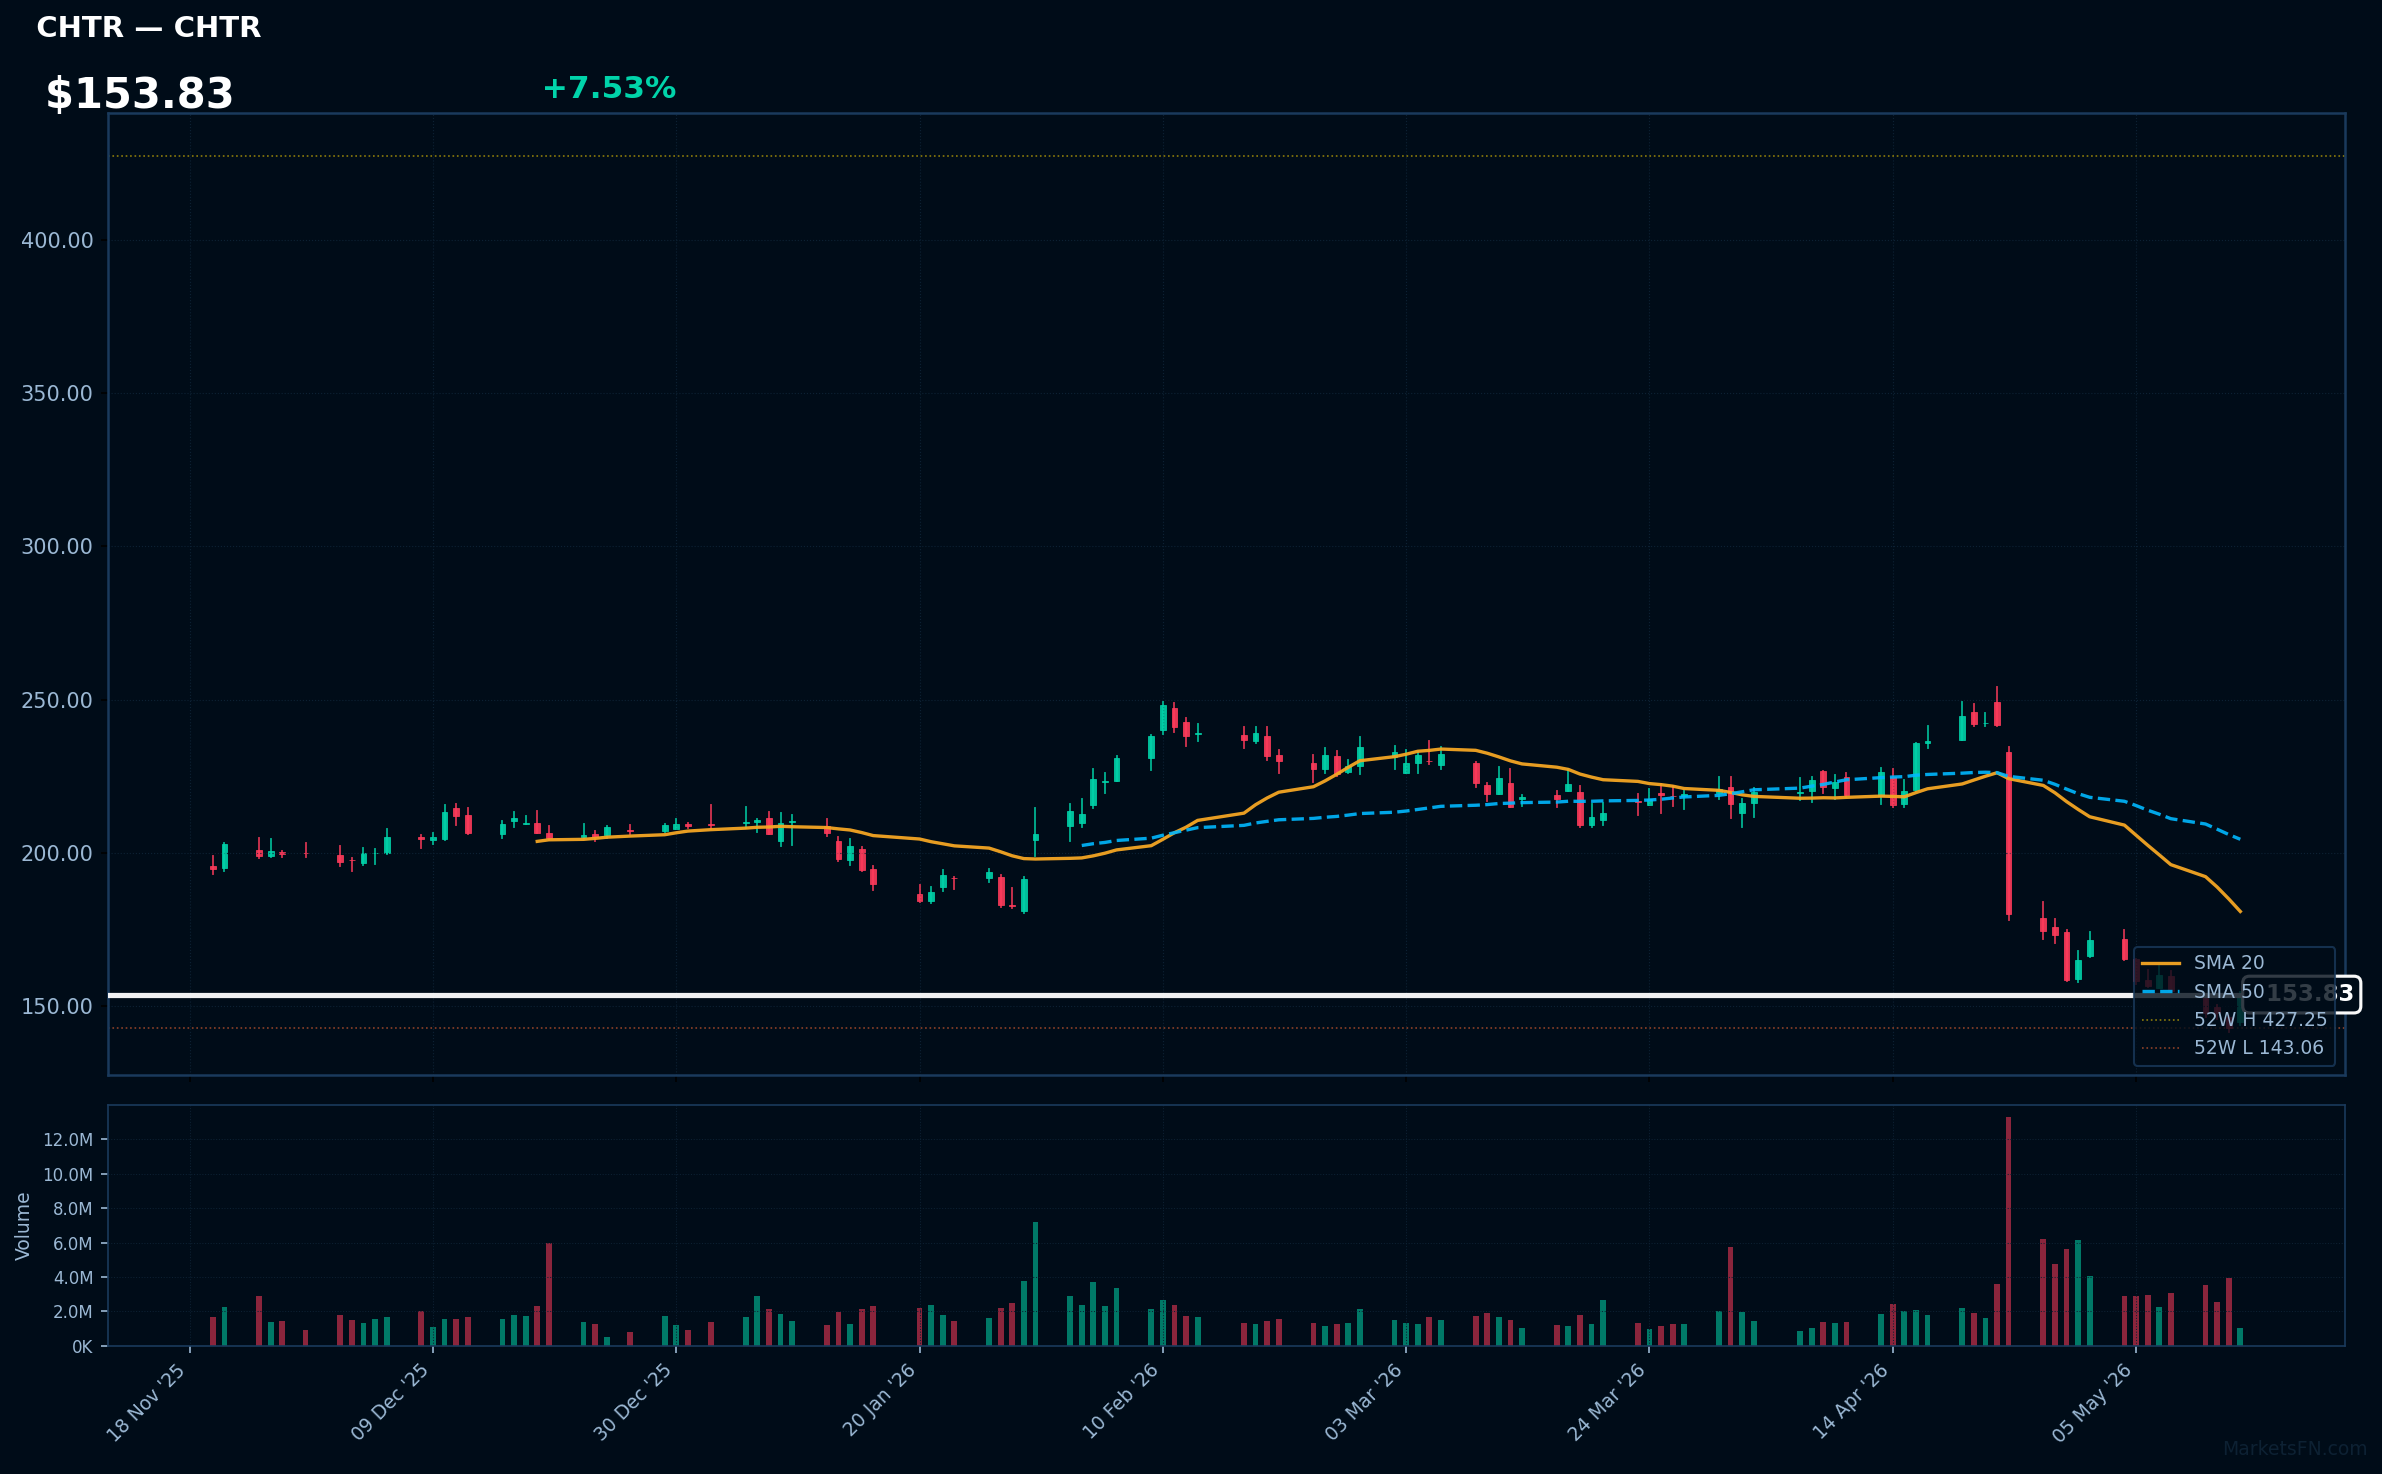Click the 400.00 price axis label

click(57, 240)
